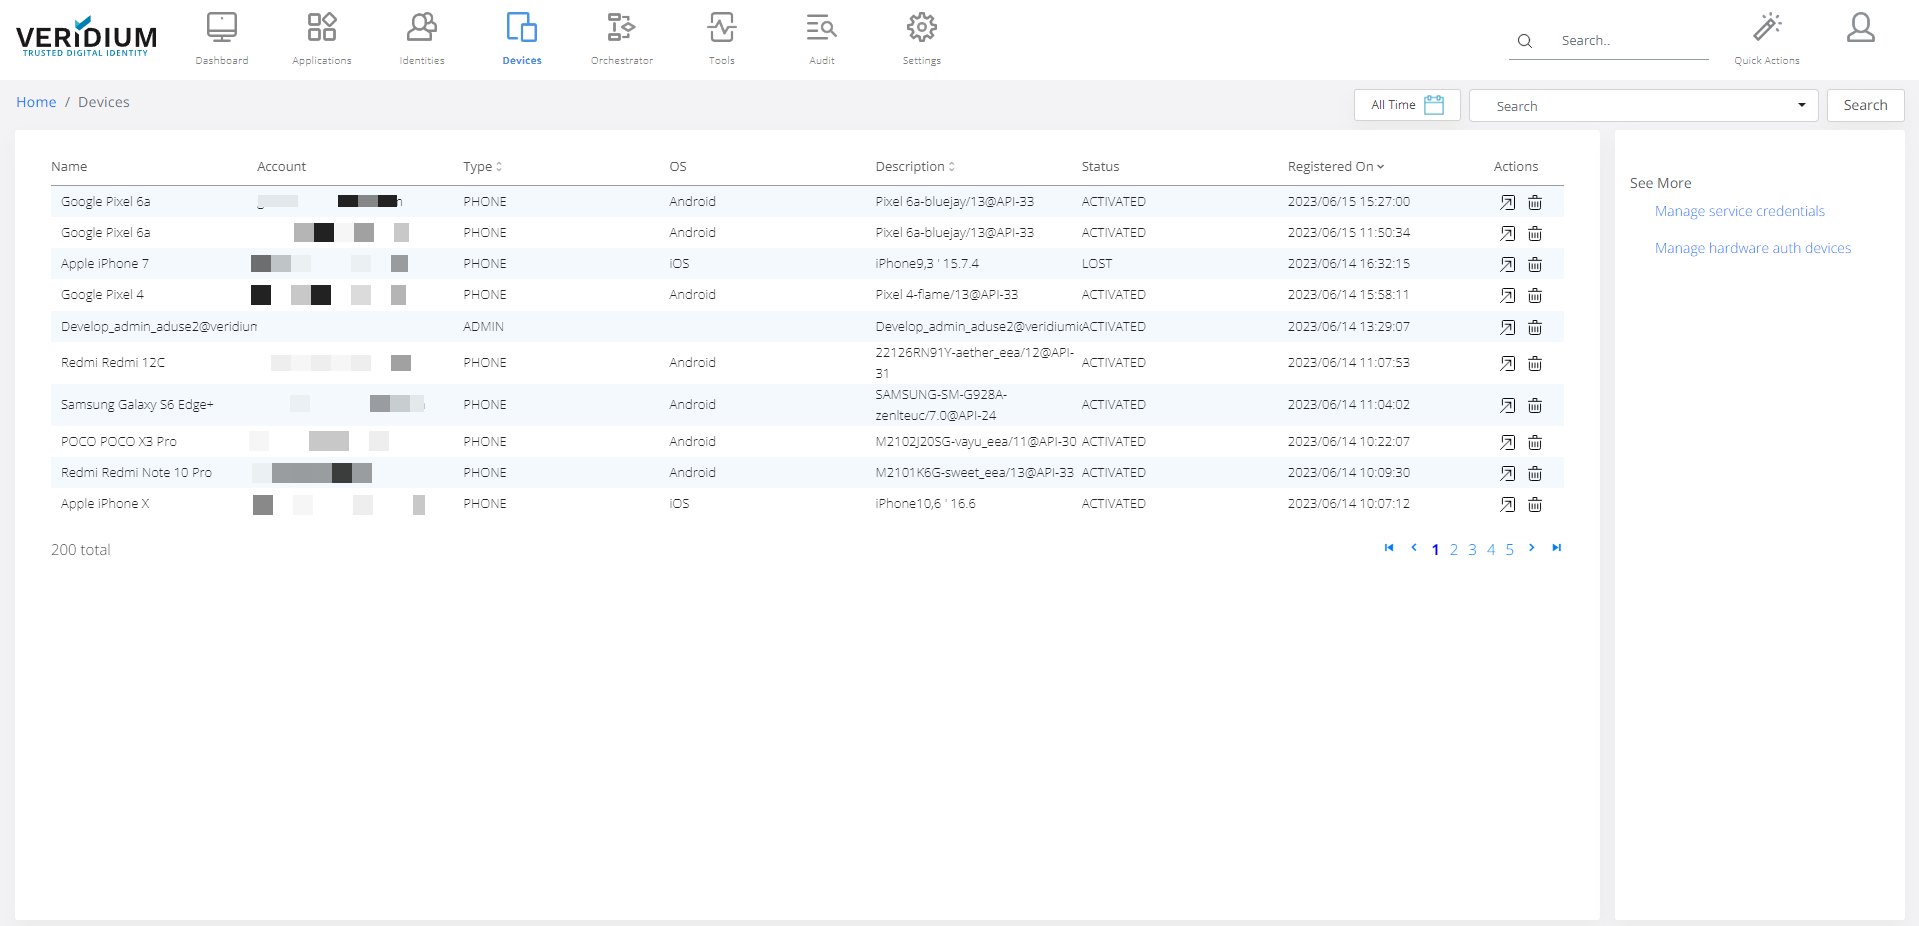Viewport: 1919px width, 926px height.
Task: Go to page 3 of devices
Action: tap(1472, 550)
